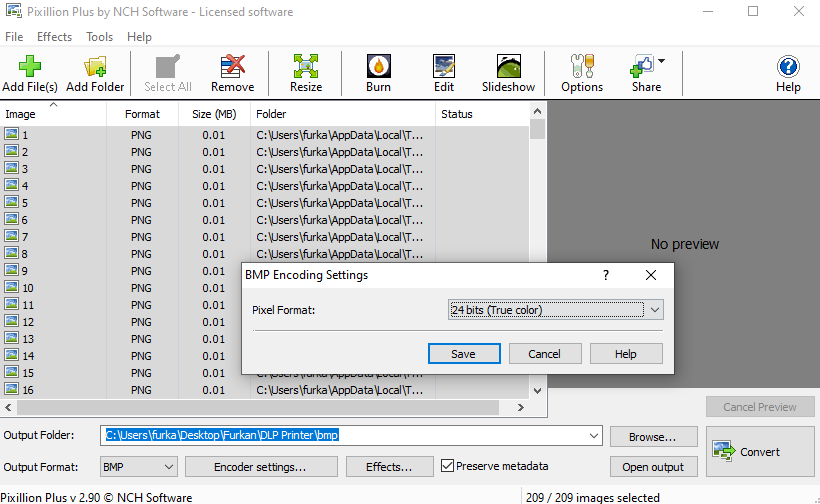Click the horizontal scroll right arrow

521,407
